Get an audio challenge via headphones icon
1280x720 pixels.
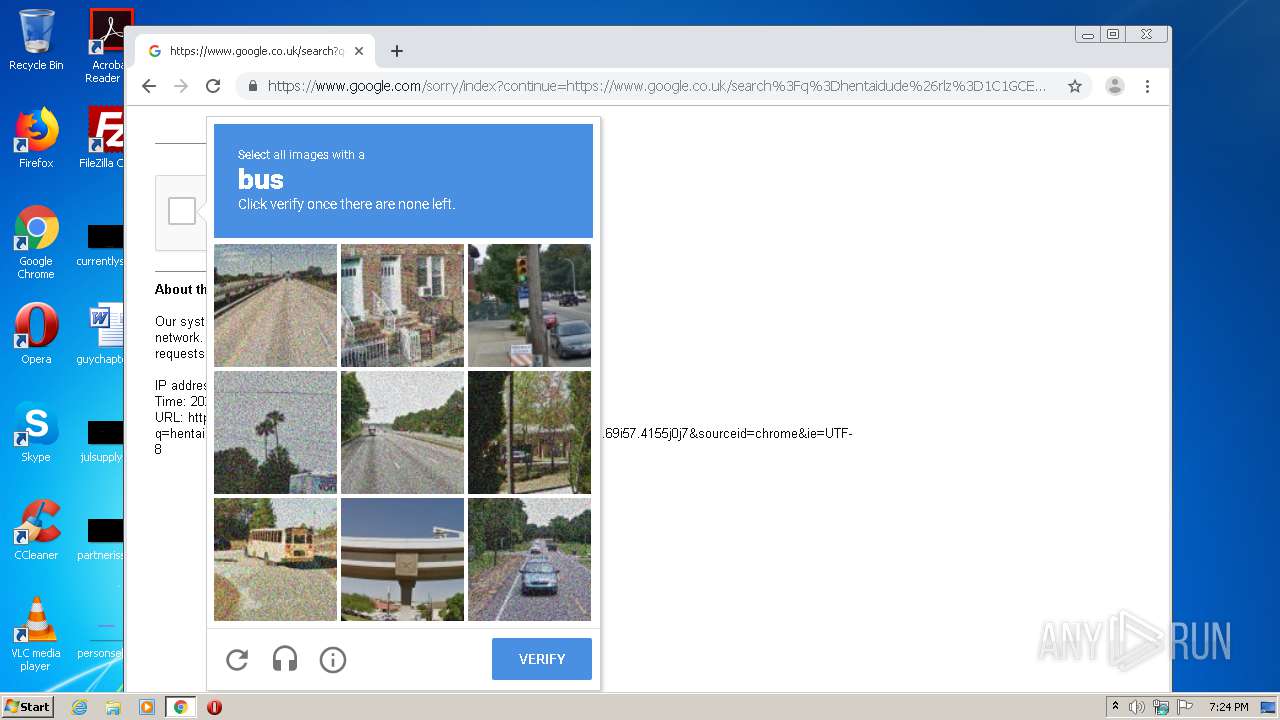click(x=285, y=660)
